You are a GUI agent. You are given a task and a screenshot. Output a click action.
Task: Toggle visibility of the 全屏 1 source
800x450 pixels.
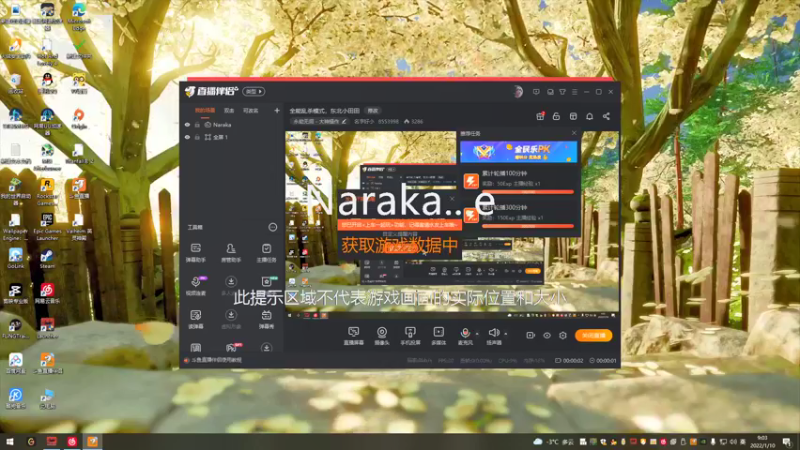coord(187,137)
